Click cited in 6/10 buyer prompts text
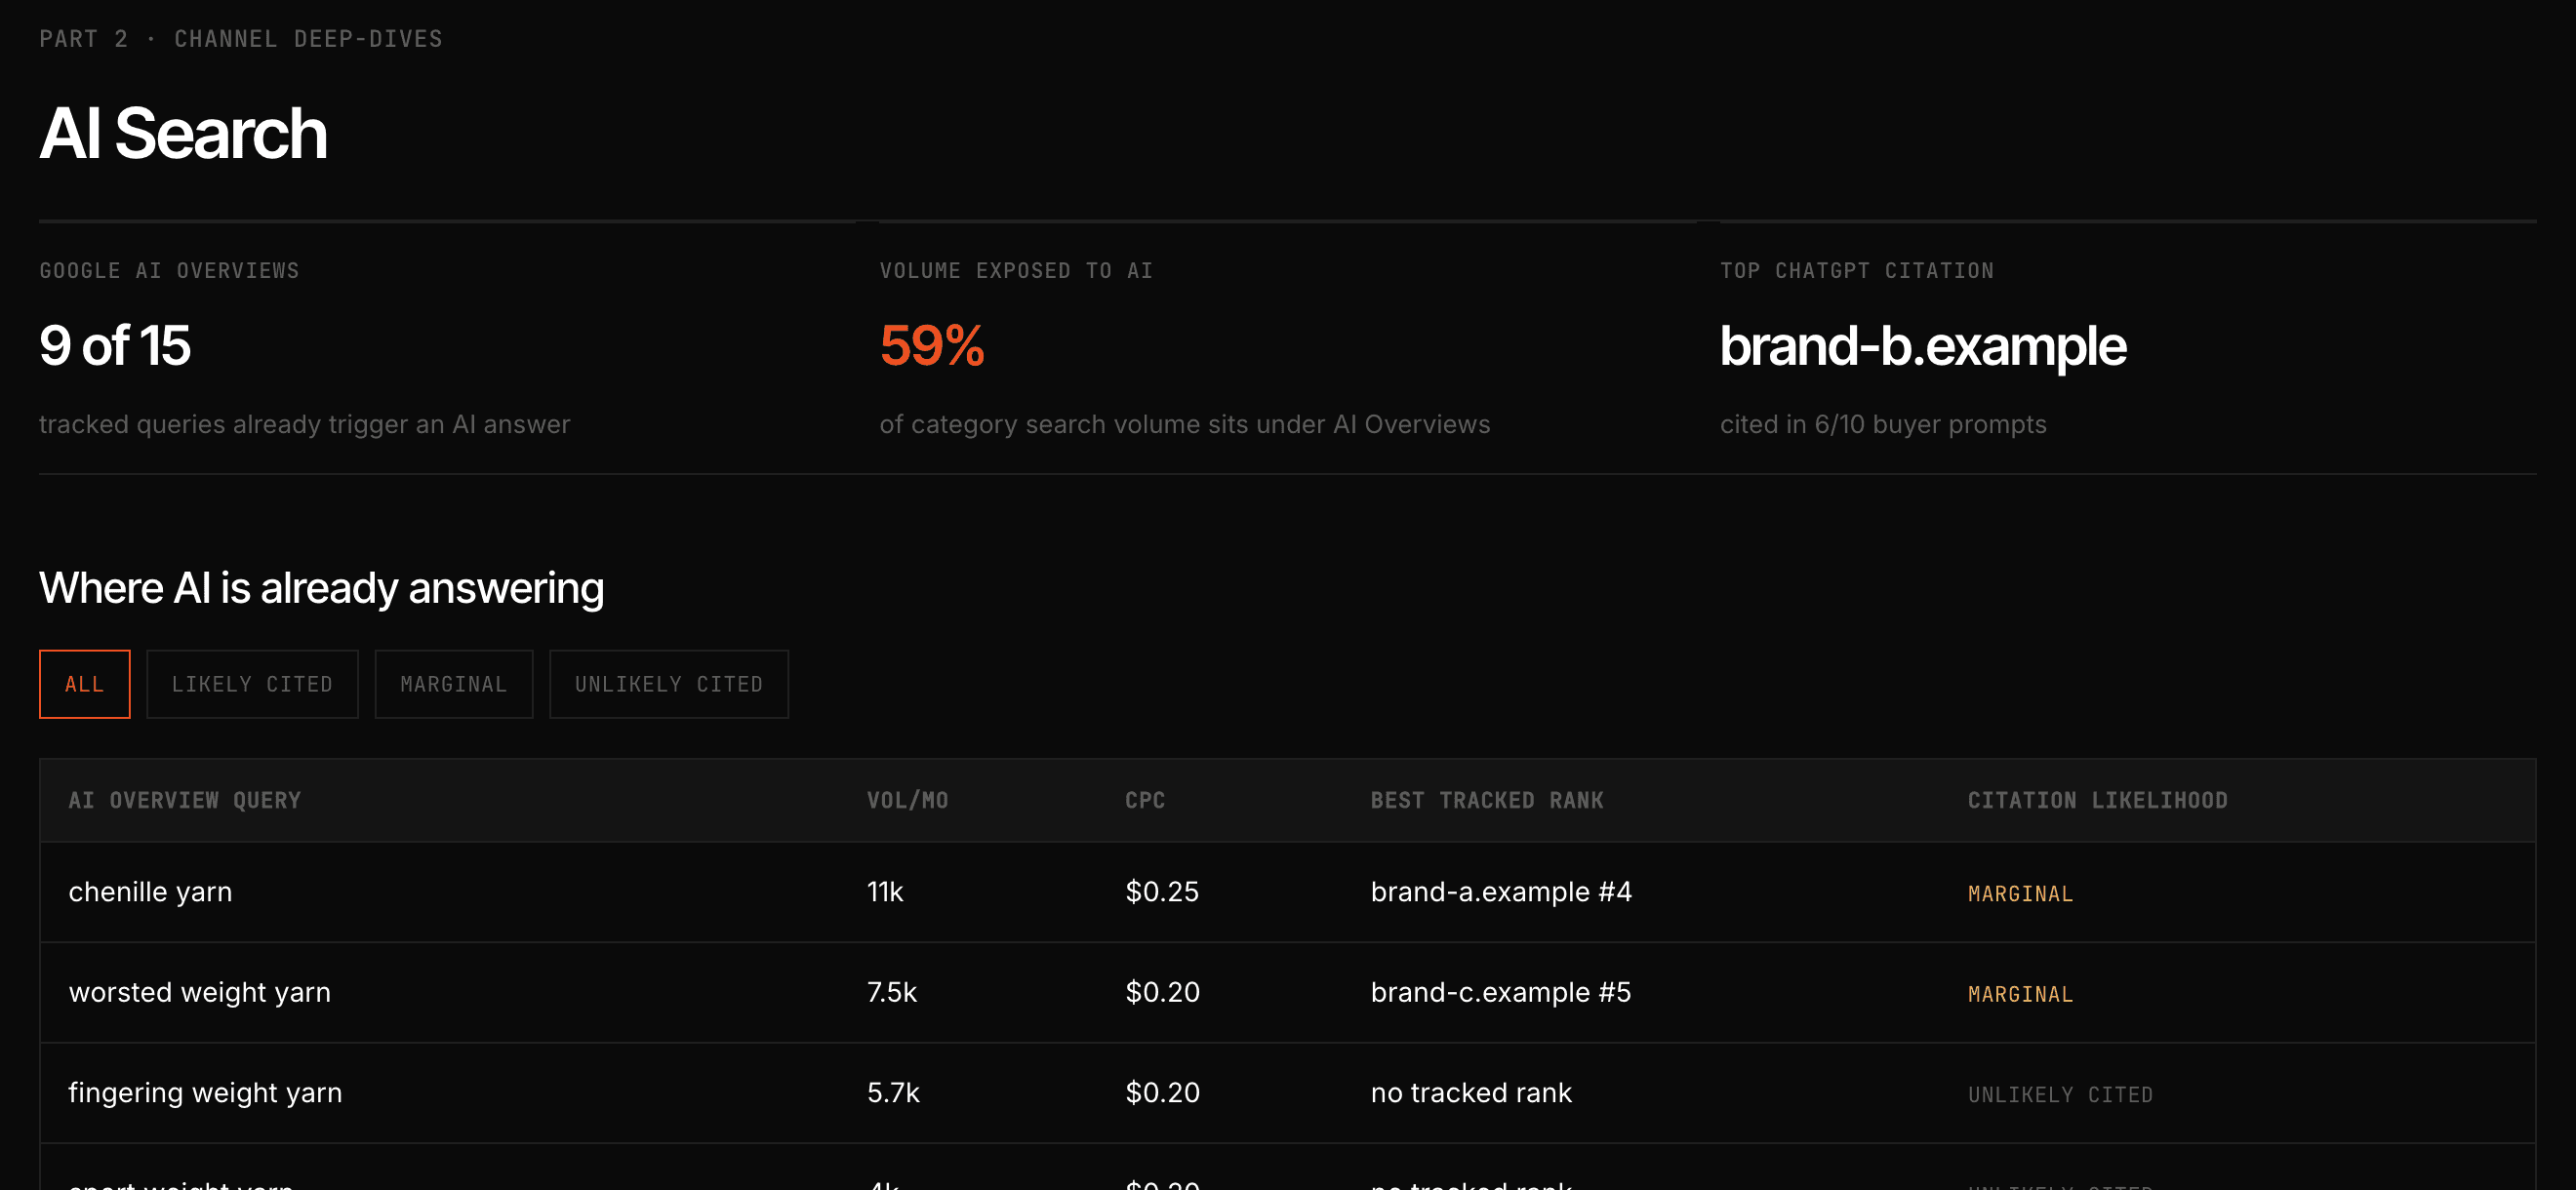This screenshot has height=1190, width=2576. 1883,424
